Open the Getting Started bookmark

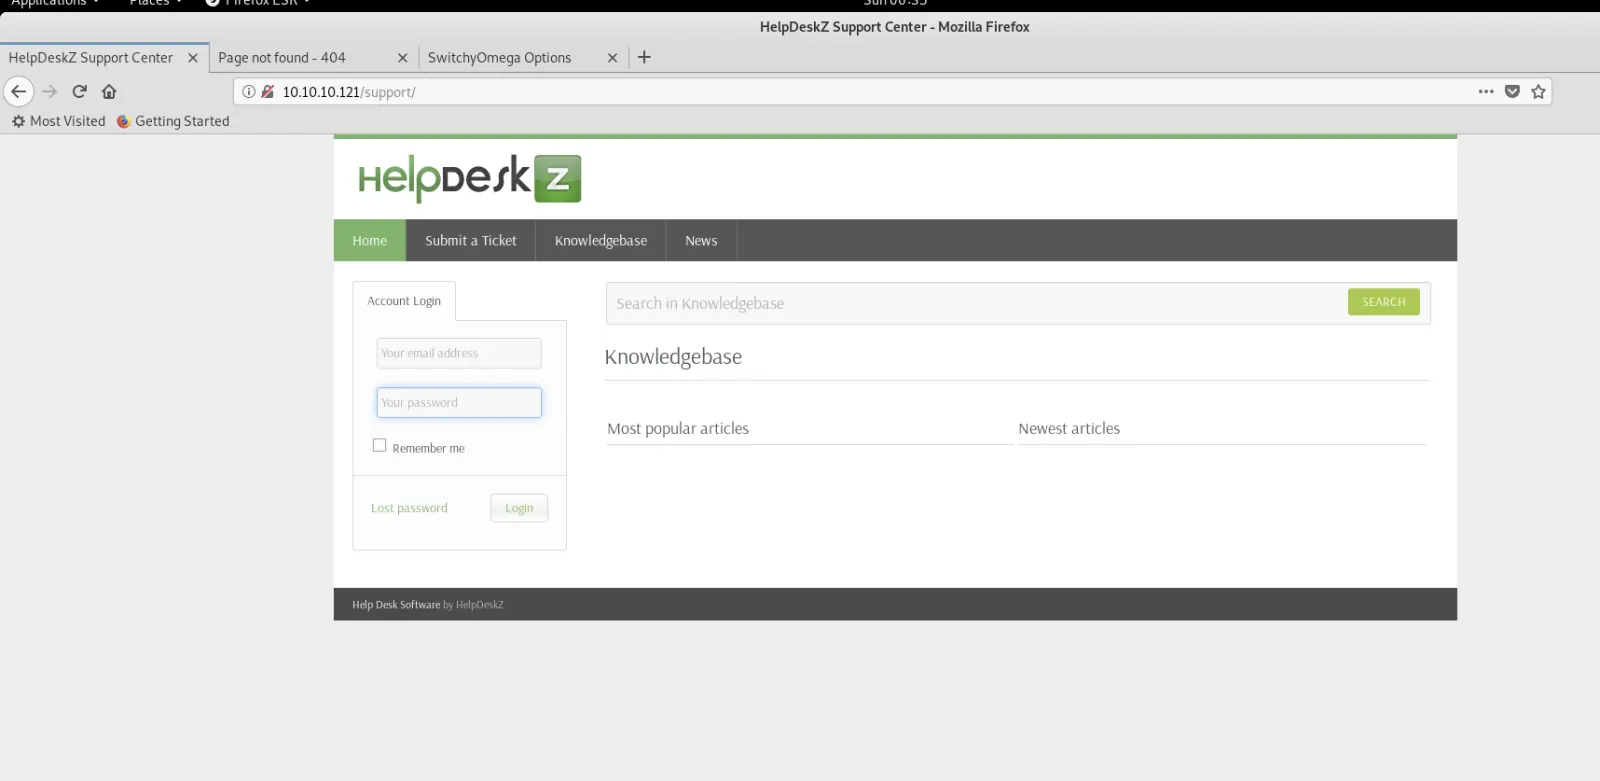(173, 121)
